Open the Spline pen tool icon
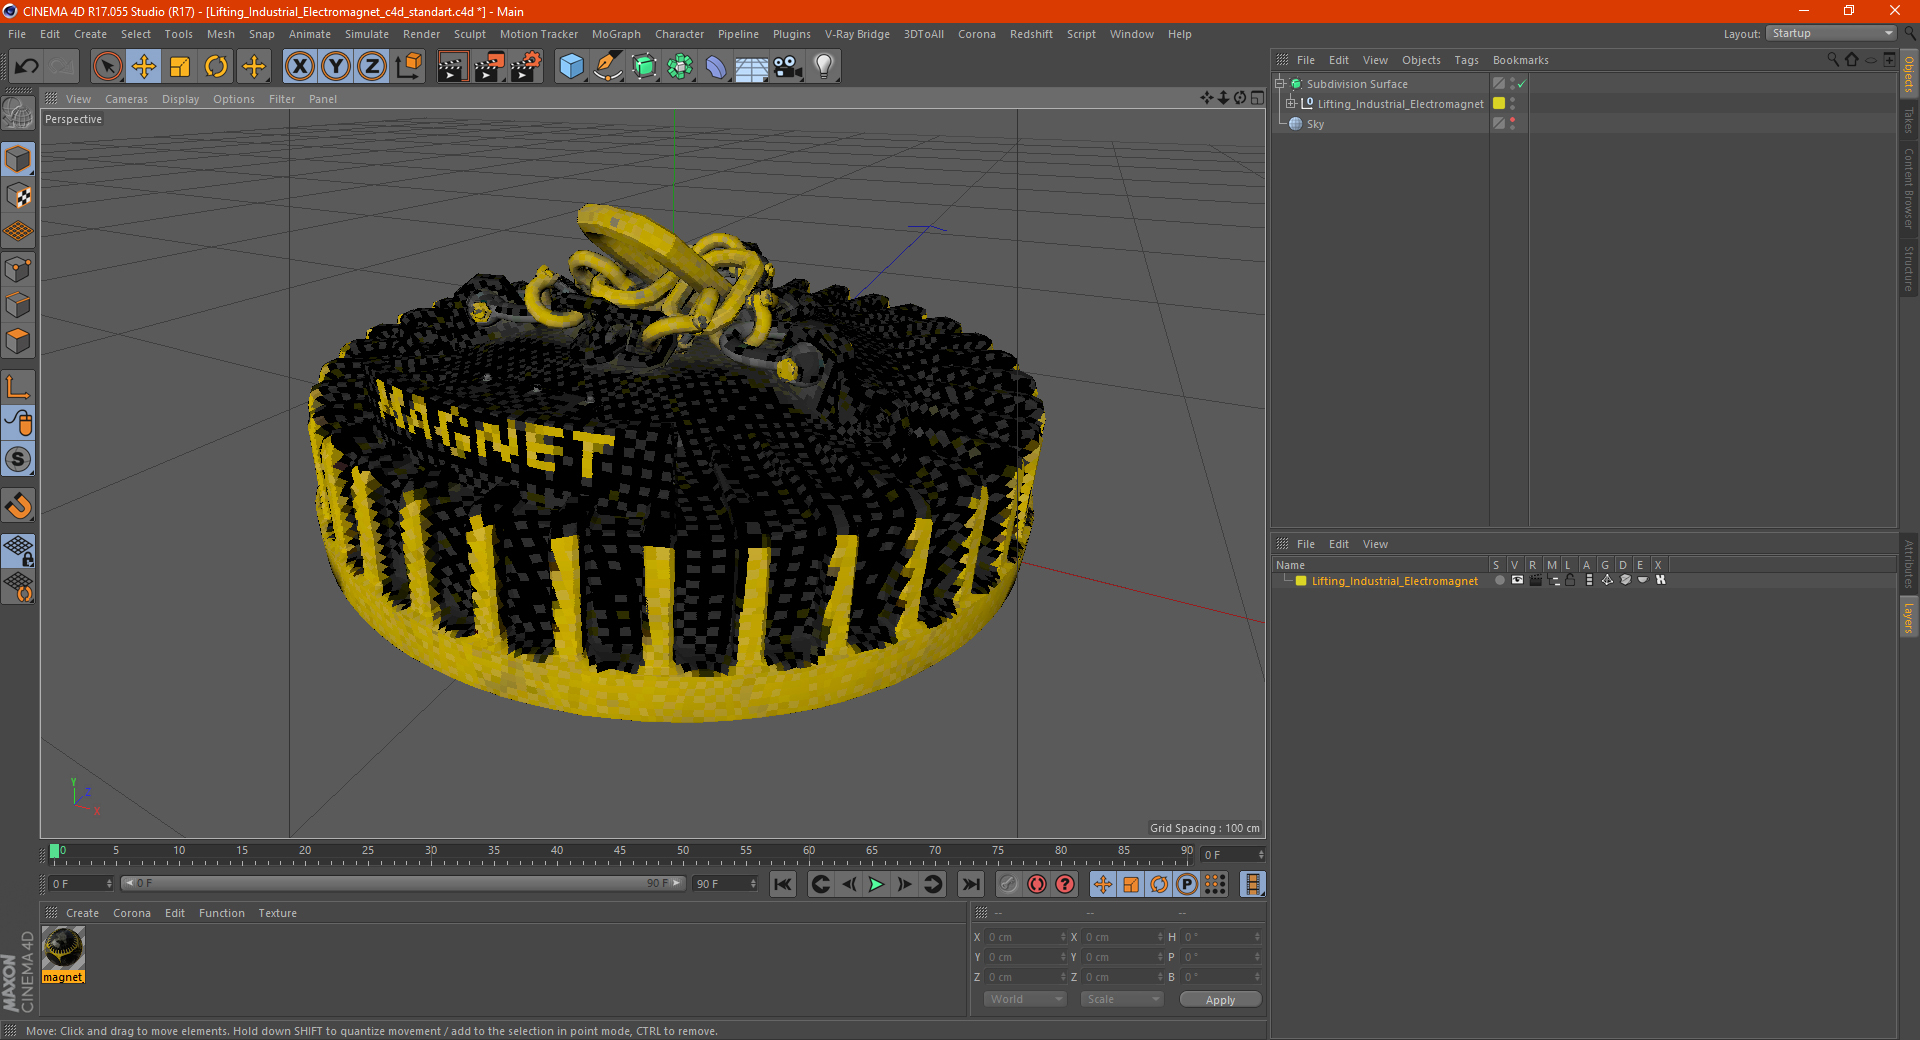This screenshot has height=1040, width=1920. coord(608,67)
